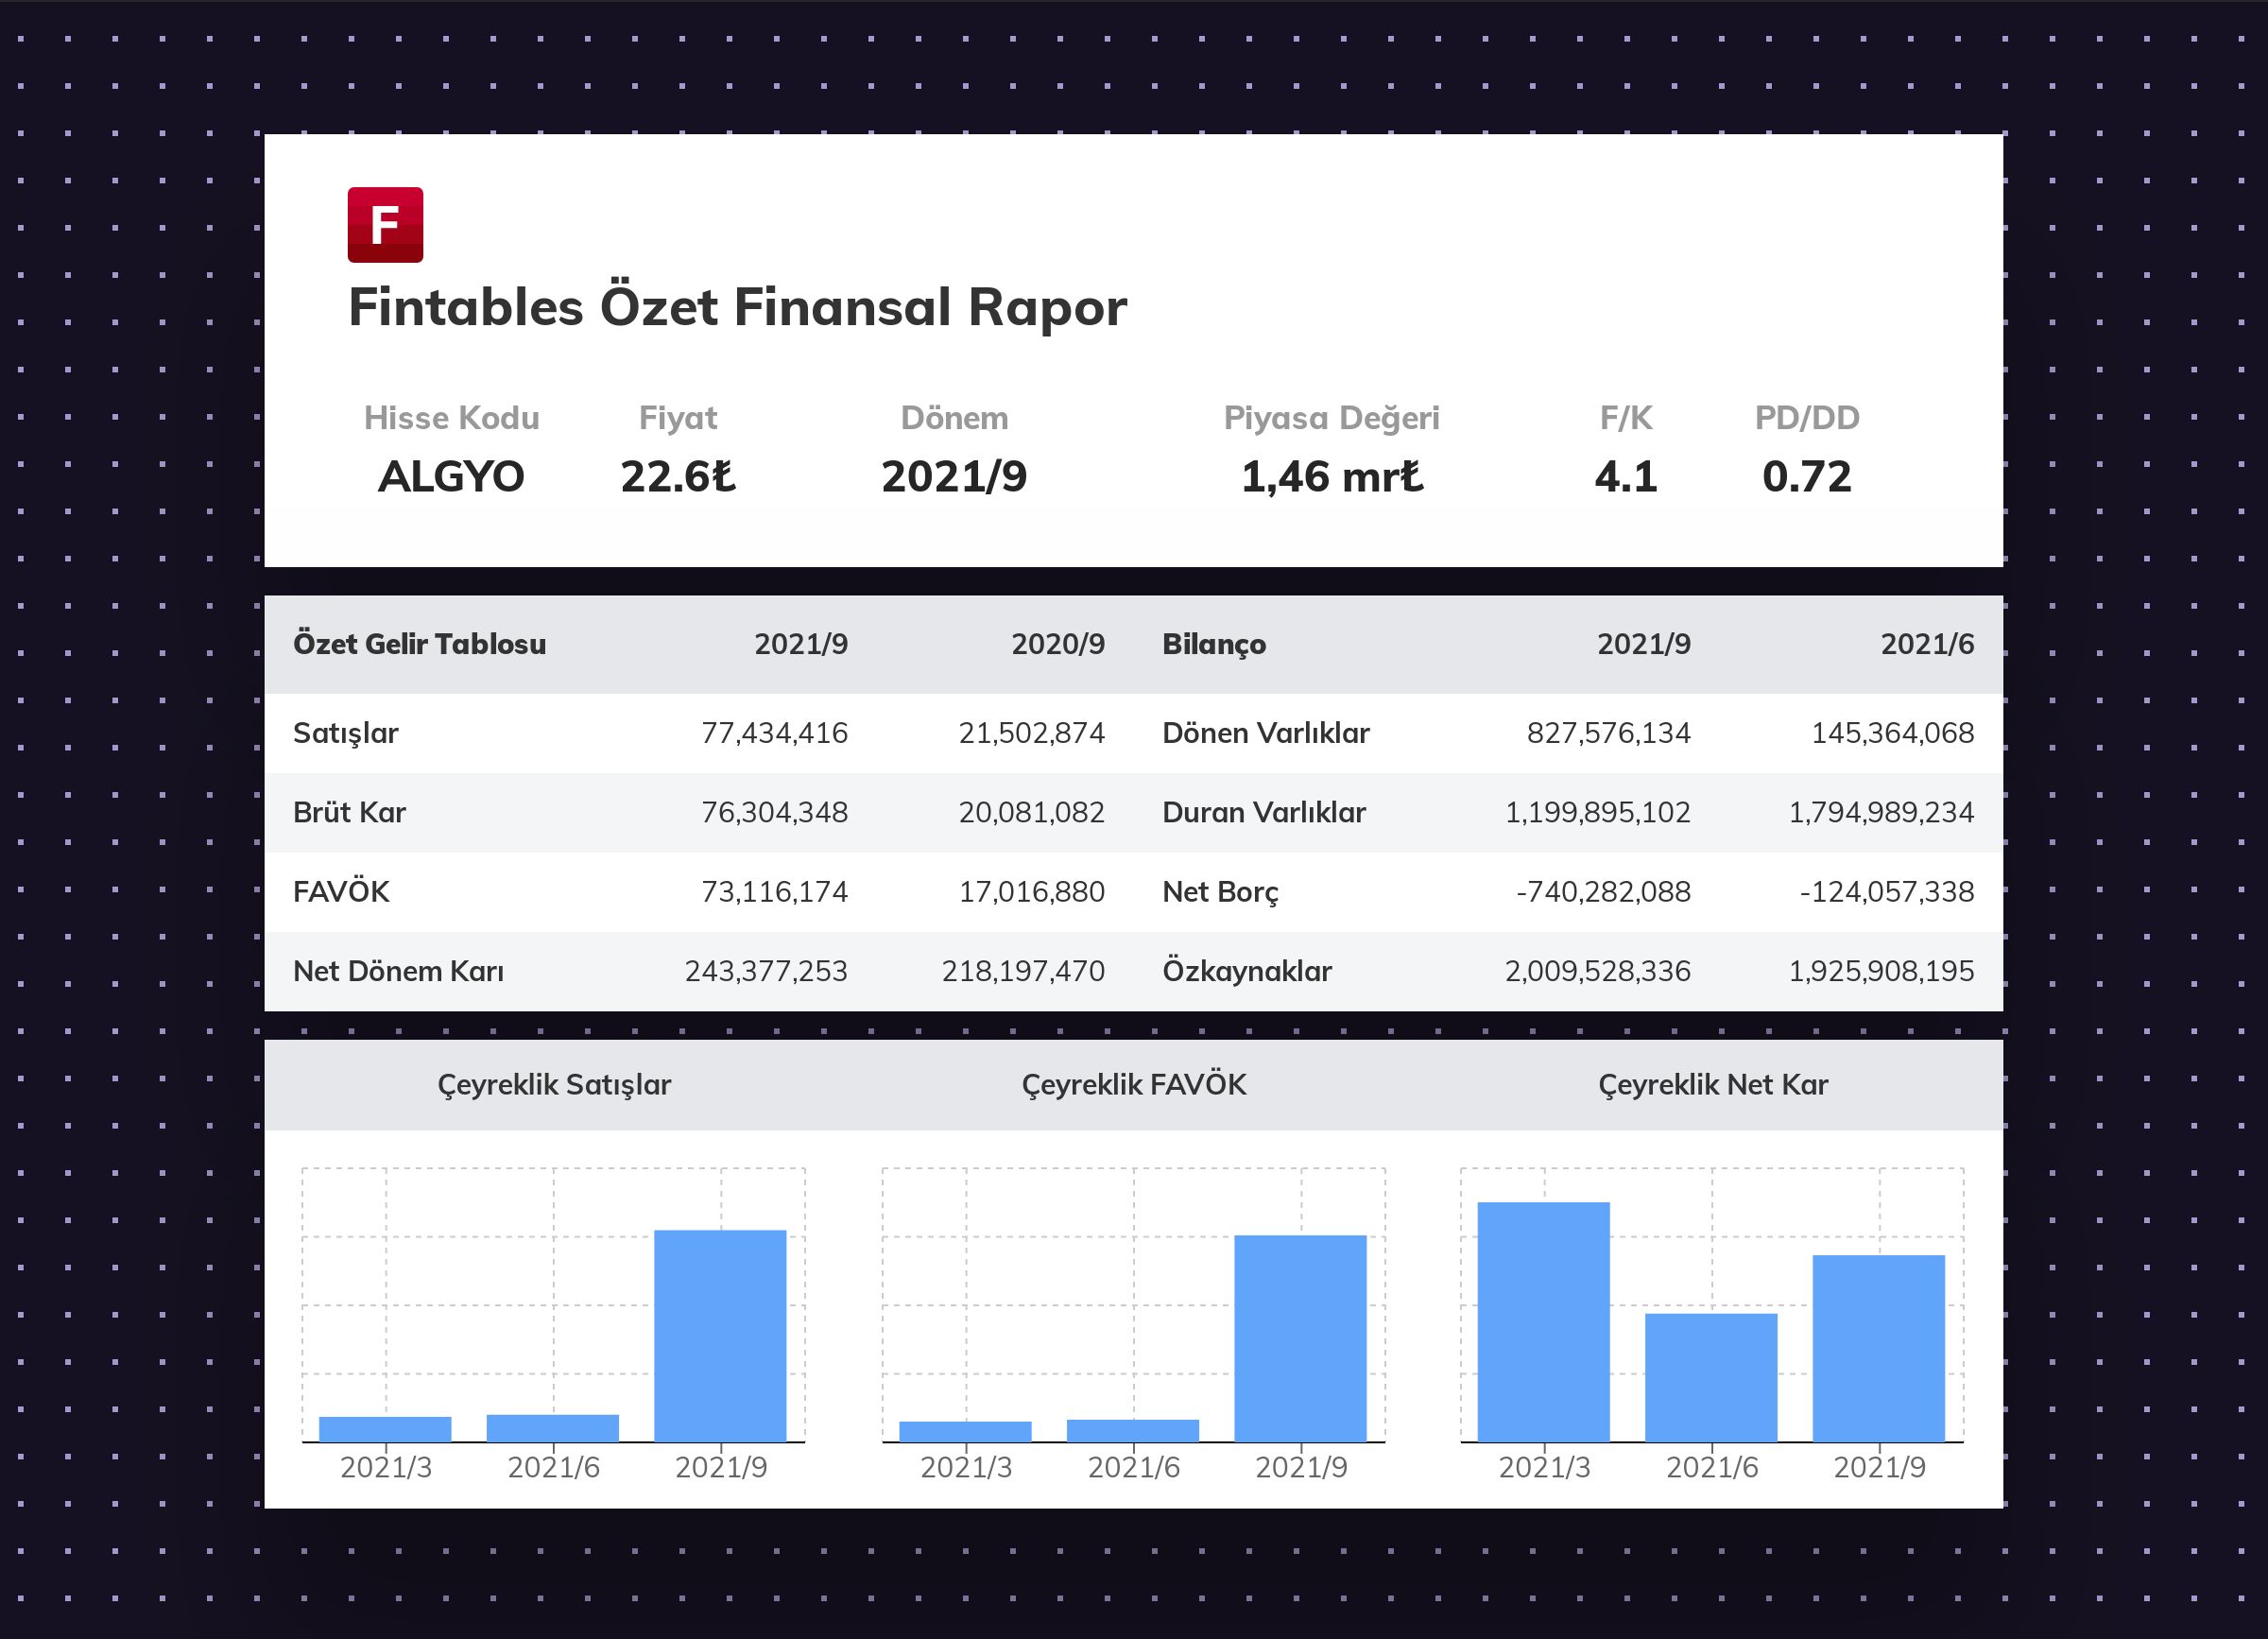Click the 2021/9 bar in Çeyreklik FAVÖK

[x=1300, y=1338]
